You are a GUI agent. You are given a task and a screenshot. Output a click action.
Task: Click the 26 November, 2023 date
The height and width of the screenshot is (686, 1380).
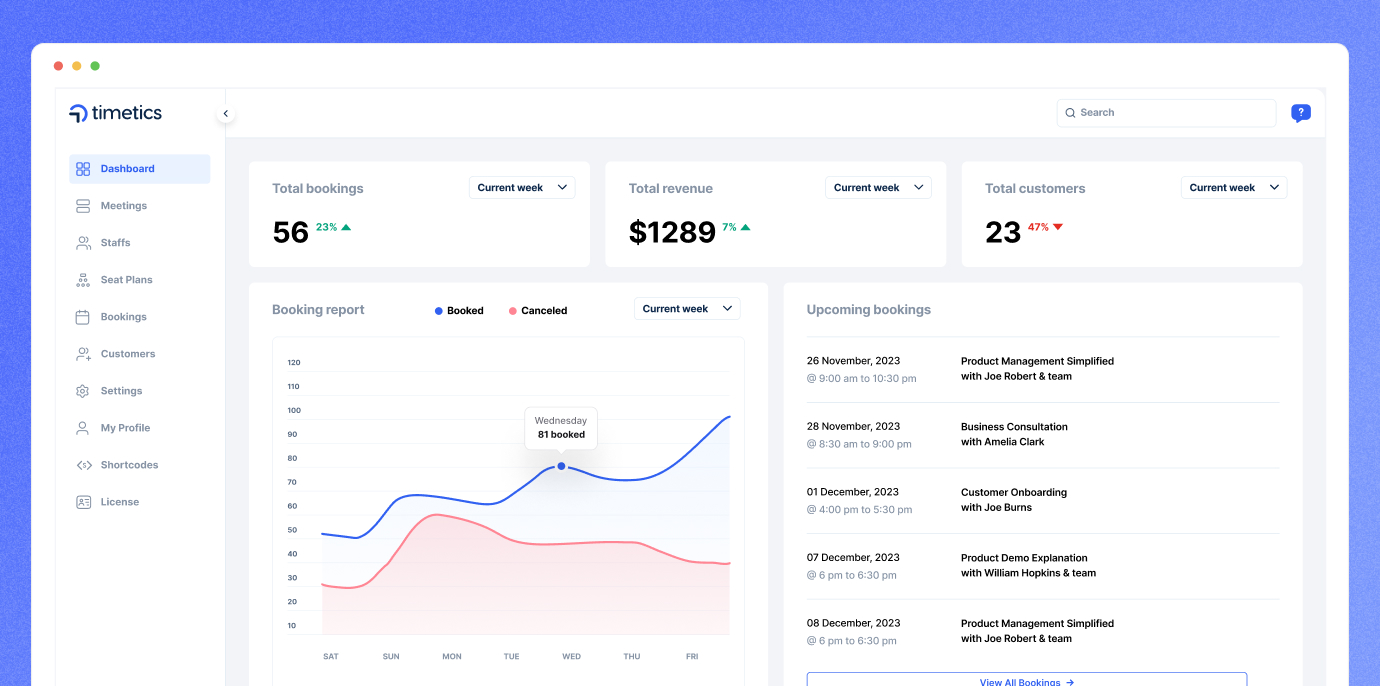click(854, 361)
